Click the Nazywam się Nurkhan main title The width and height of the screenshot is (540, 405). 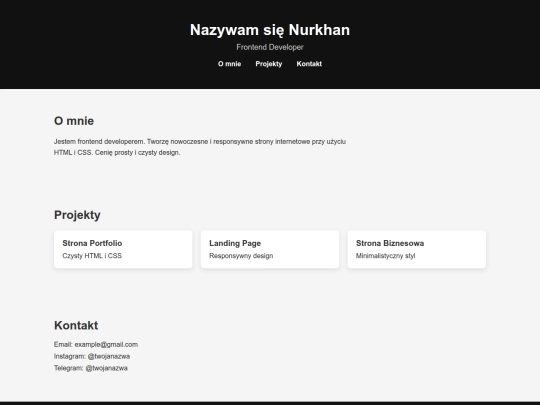pos(270,30)
